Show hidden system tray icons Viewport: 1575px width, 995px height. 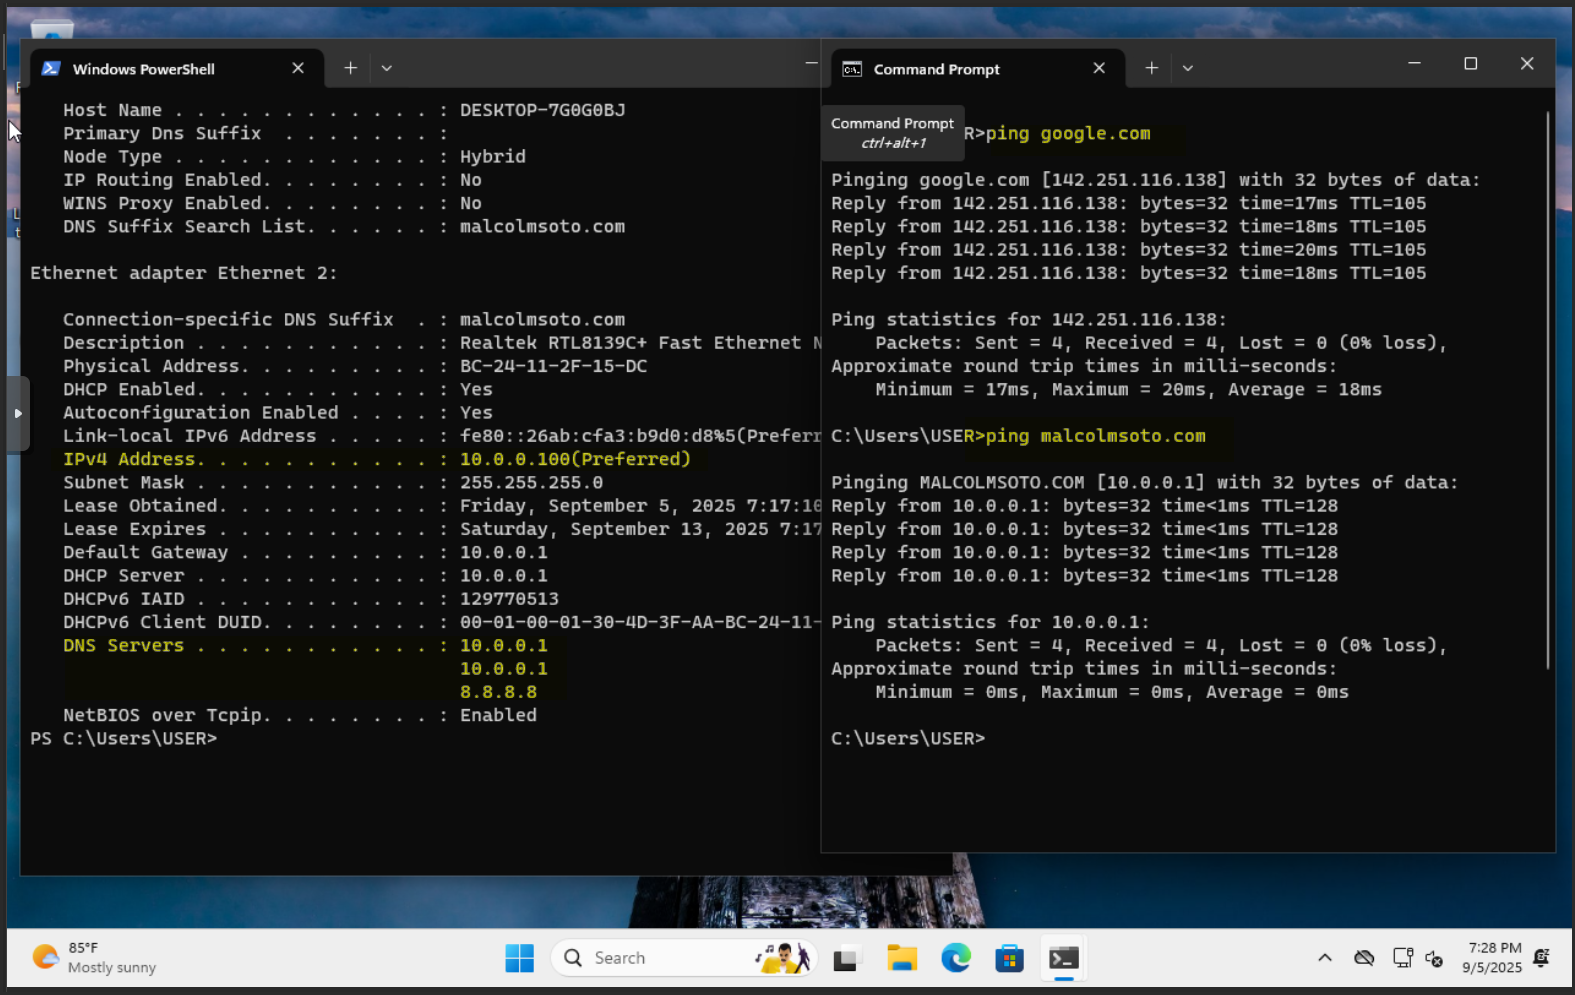pyautogui.click(x=1325, y=958)
